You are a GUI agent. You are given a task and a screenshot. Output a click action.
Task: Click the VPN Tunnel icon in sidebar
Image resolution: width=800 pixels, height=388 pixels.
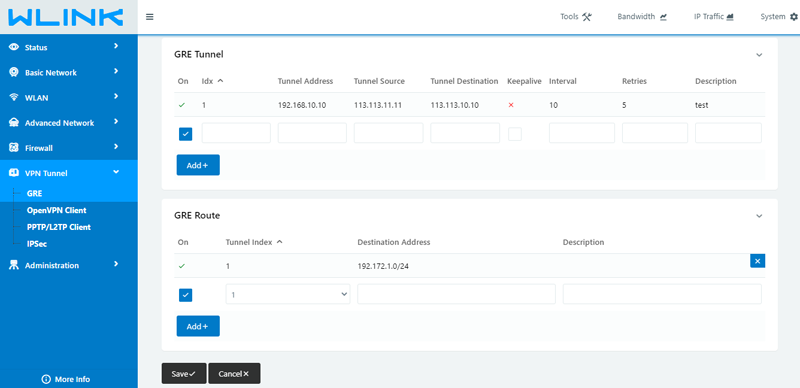pyautogui.click(x=14, y=173)
